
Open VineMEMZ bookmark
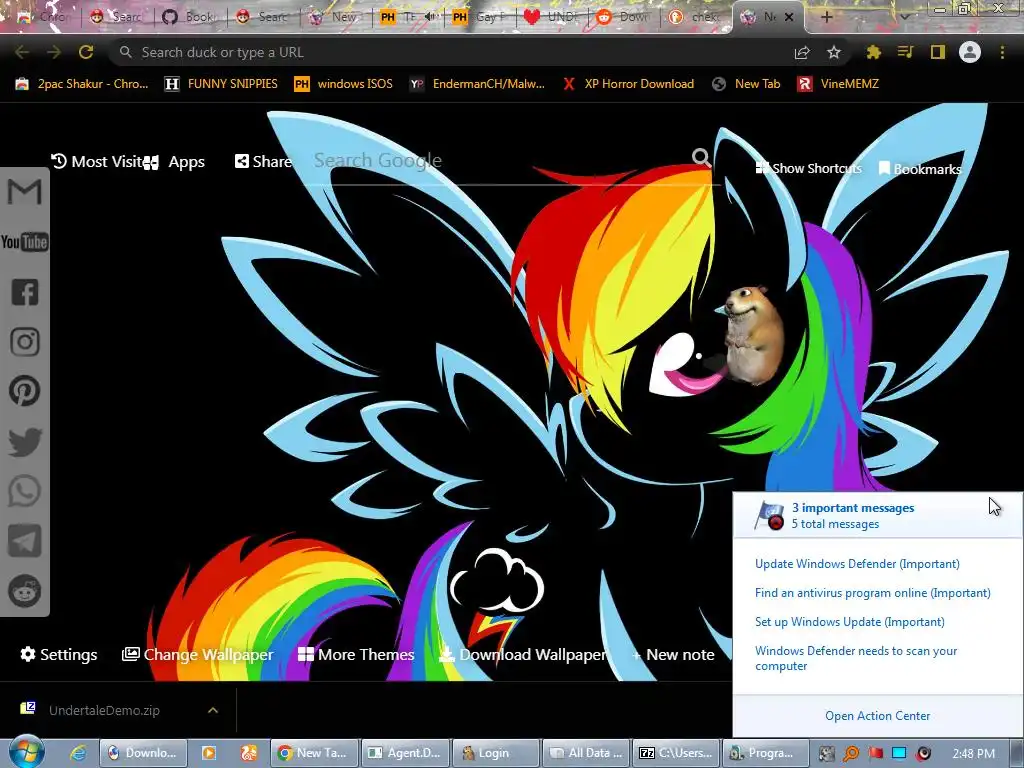pos(839,84)
